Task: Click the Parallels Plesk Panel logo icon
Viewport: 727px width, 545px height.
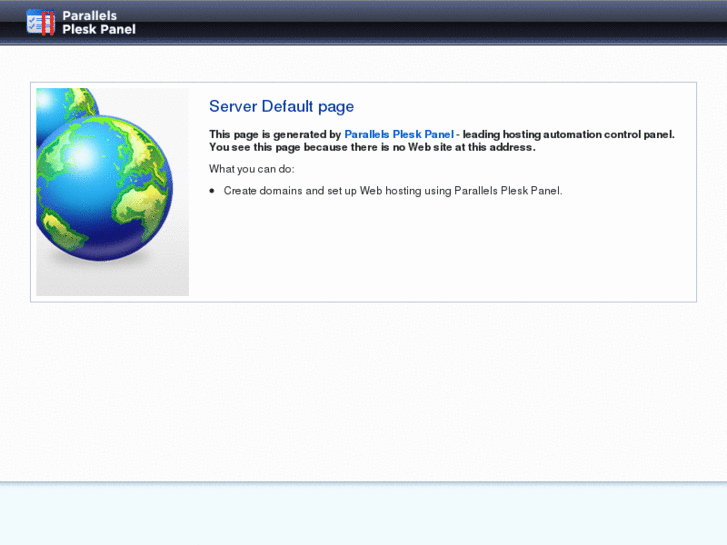Action: coord(41,22)
